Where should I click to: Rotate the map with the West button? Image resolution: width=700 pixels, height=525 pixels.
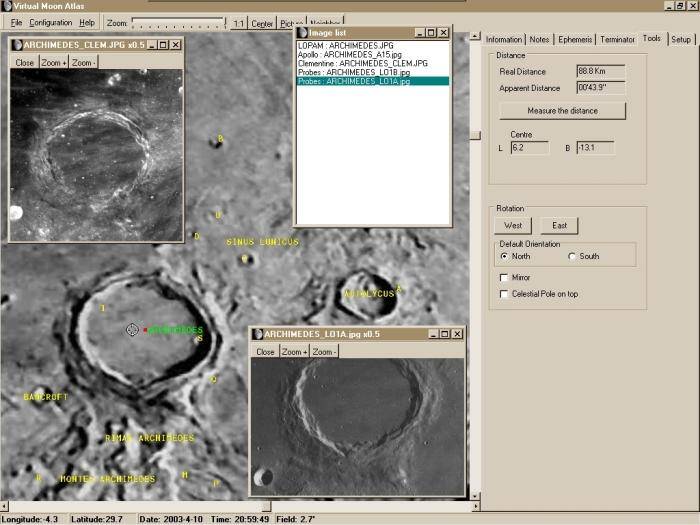click(513, 225)
